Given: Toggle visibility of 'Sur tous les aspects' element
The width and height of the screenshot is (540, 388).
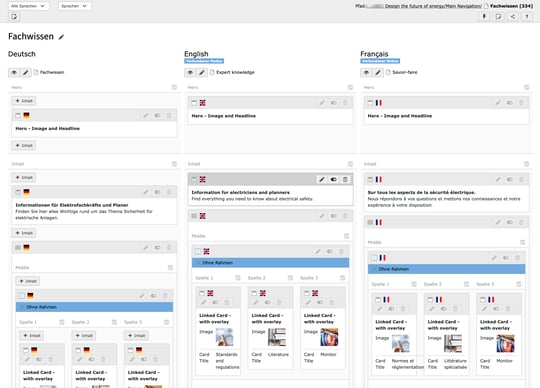Looking at the screenshot, I should click(x=510, y=179).
